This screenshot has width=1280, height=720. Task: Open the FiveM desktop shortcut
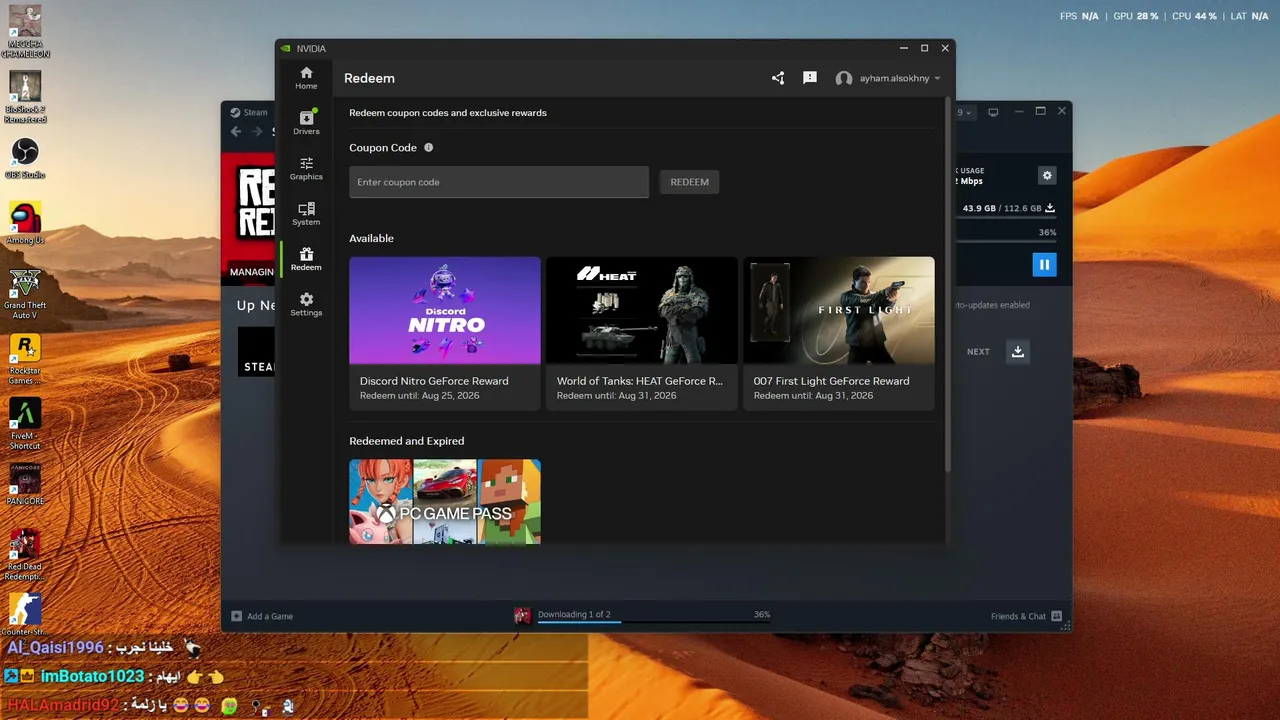coord(25,425)
